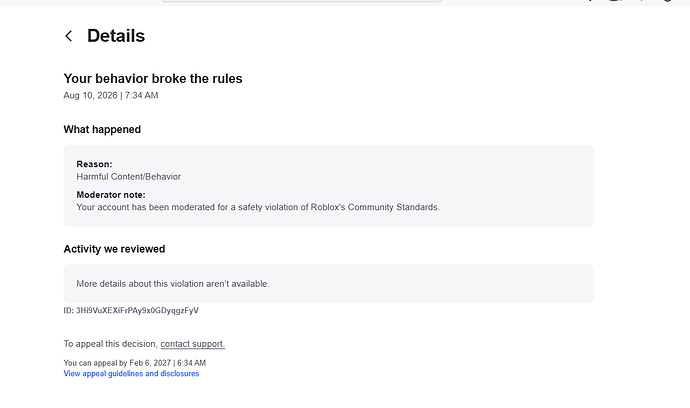The height and width of the screenshot is (408, 690).
Task: Select the 'Reason:' label
Action: [94, 164]
